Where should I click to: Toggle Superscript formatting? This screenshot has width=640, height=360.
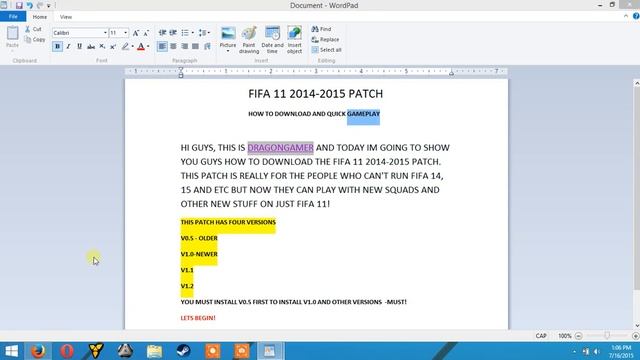point(113,47)
